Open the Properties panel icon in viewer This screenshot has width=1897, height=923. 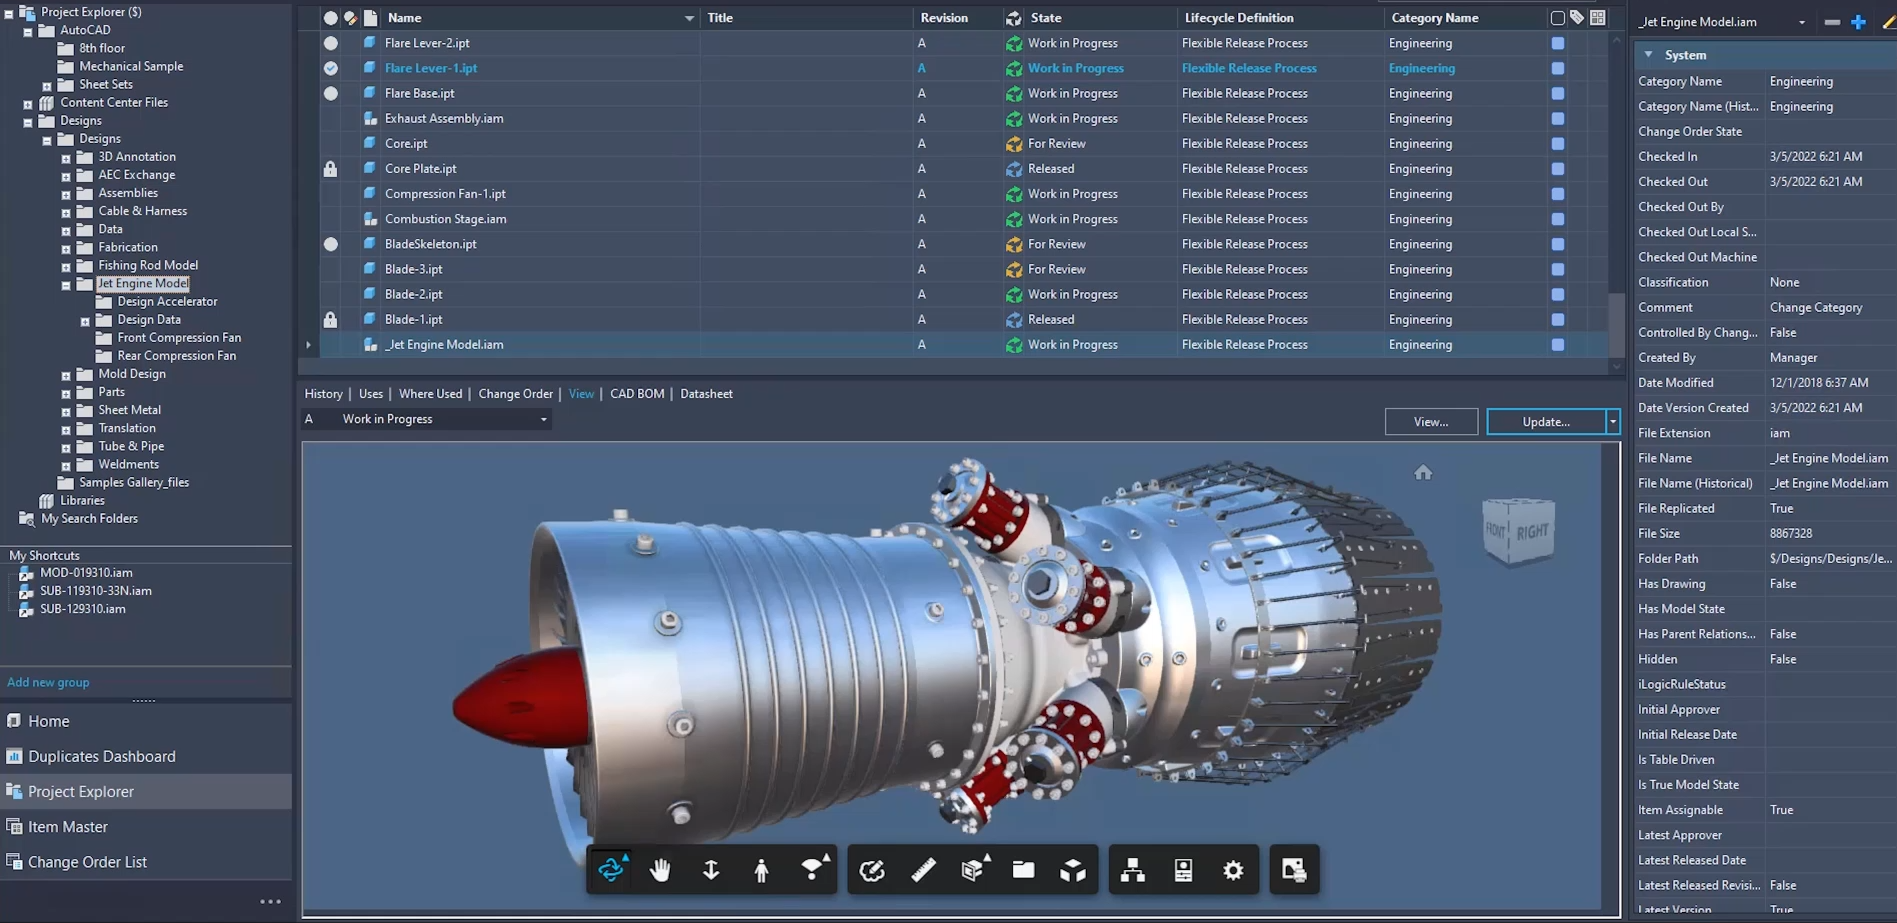pyautogui.click(x=1183, y=870)
